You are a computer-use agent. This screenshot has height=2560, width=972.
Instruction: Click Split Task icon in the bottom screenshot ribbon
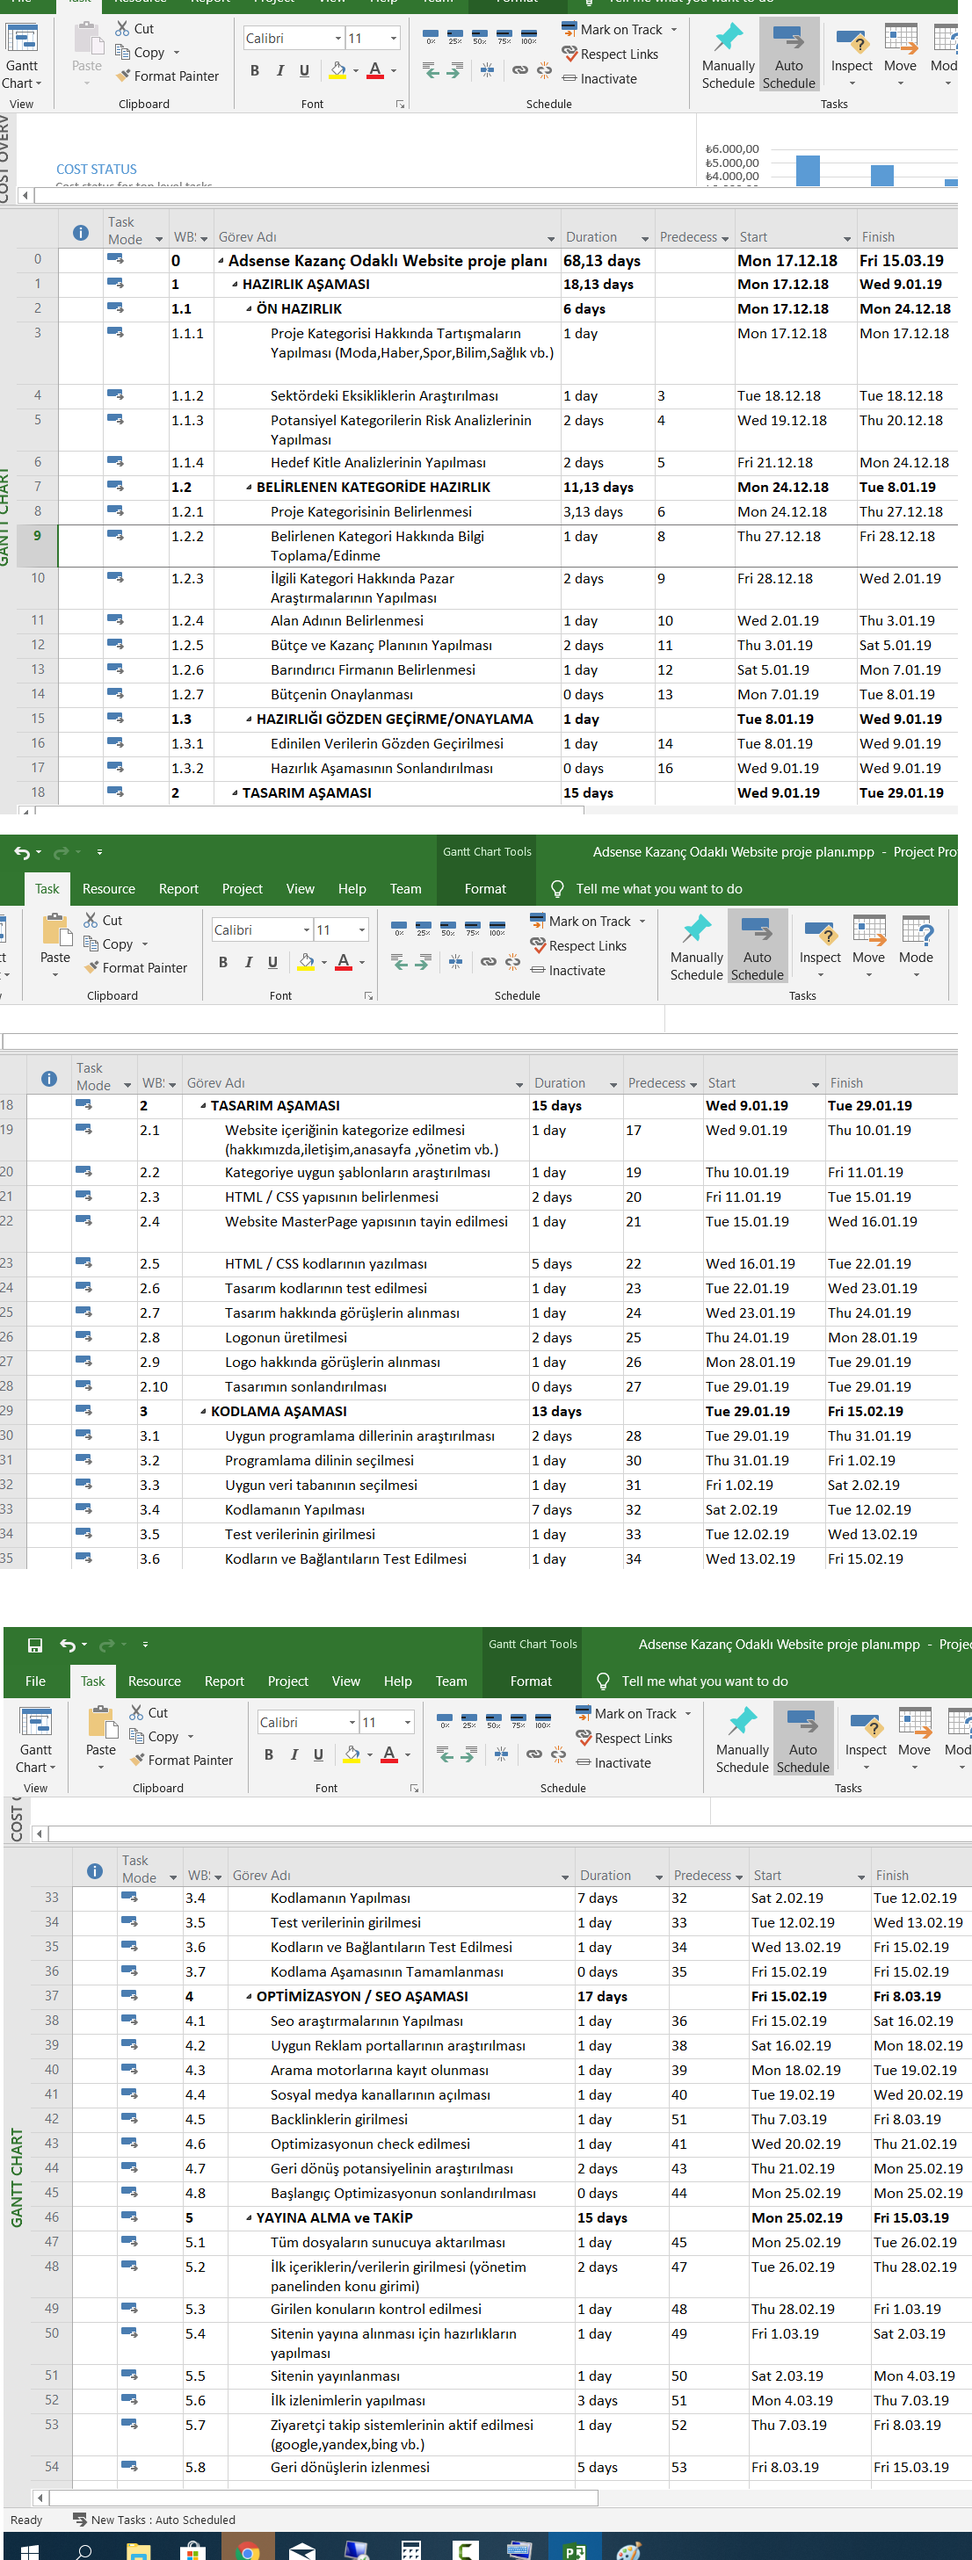[501, 1754]
